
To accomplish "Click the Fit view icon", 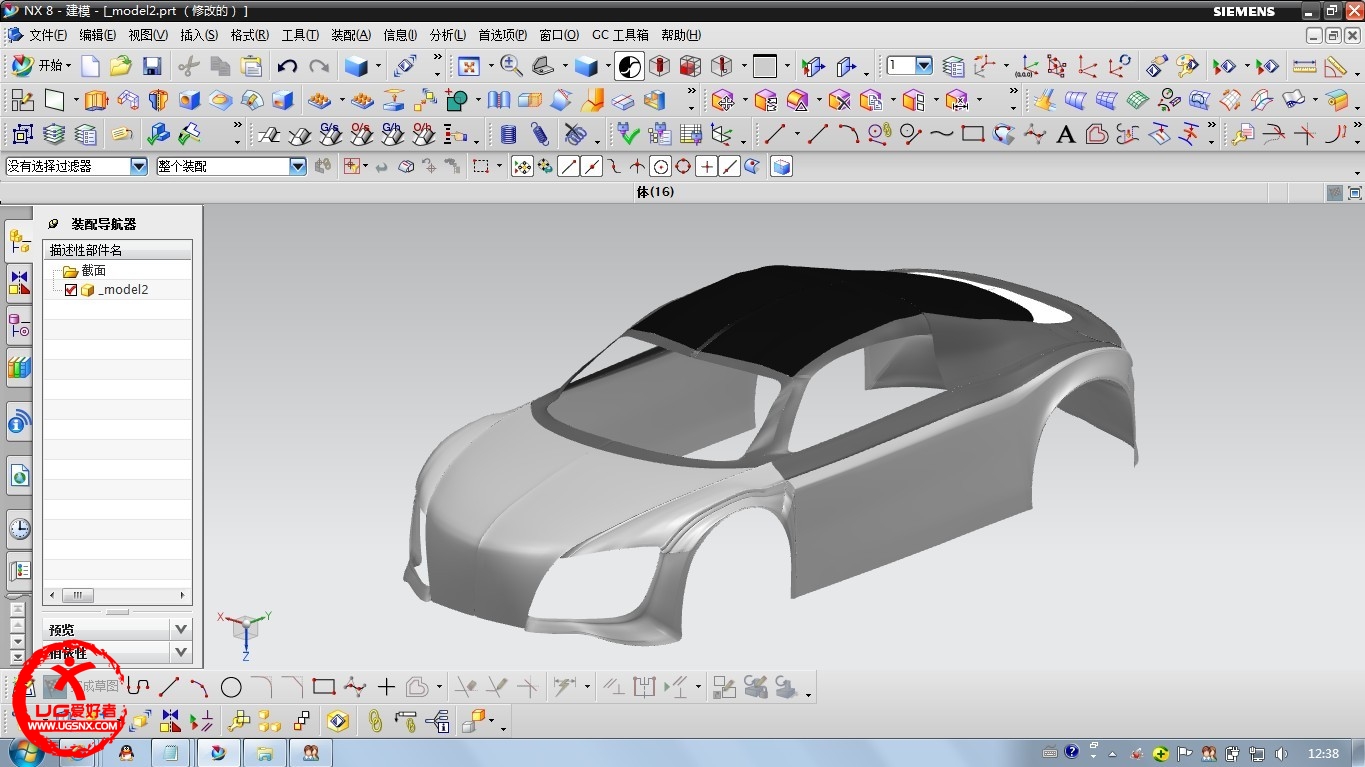I will (468, 67).
